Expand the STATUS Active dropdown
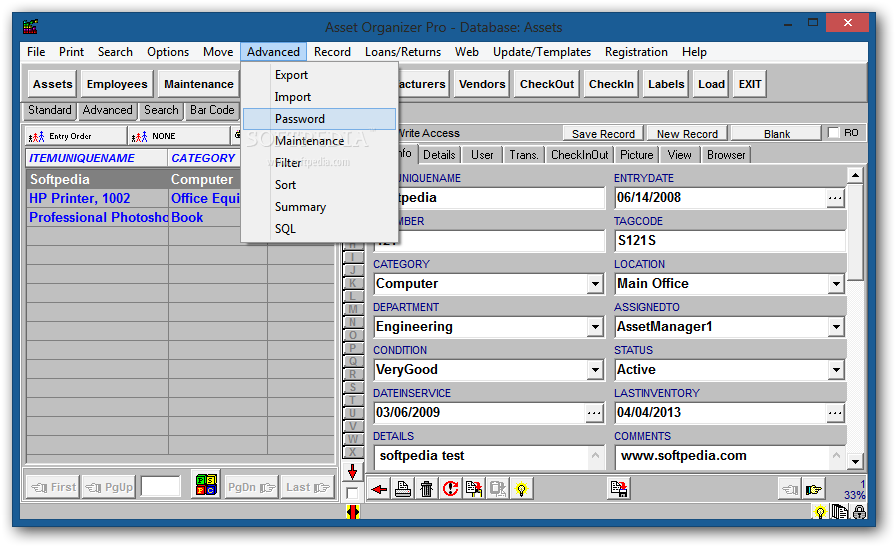Image resolution: width=896 pixels, height=547 pixels. [x=836, y=370]
